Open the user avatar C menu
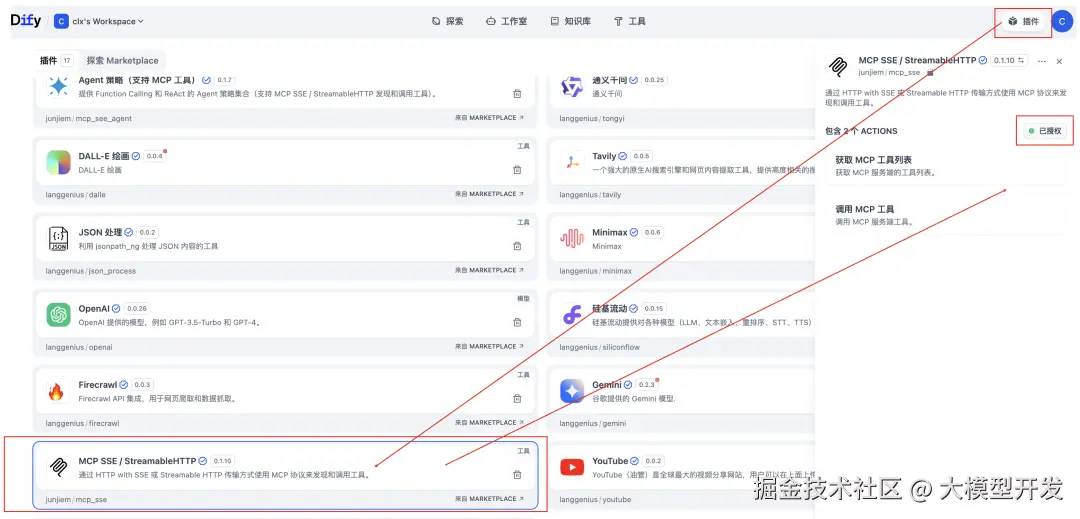 1062,21
